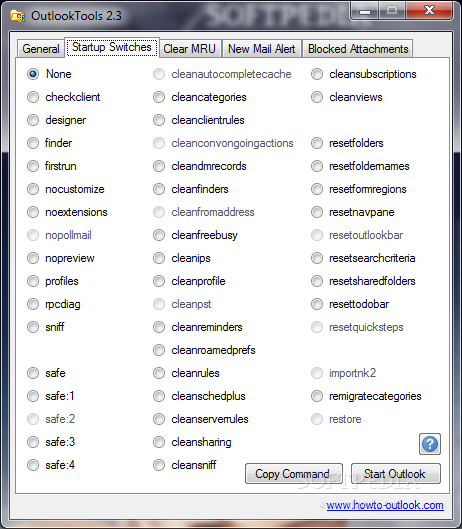Select the cleansniff radio button
The height and width of the screenshot is (529, 462).
159,465
